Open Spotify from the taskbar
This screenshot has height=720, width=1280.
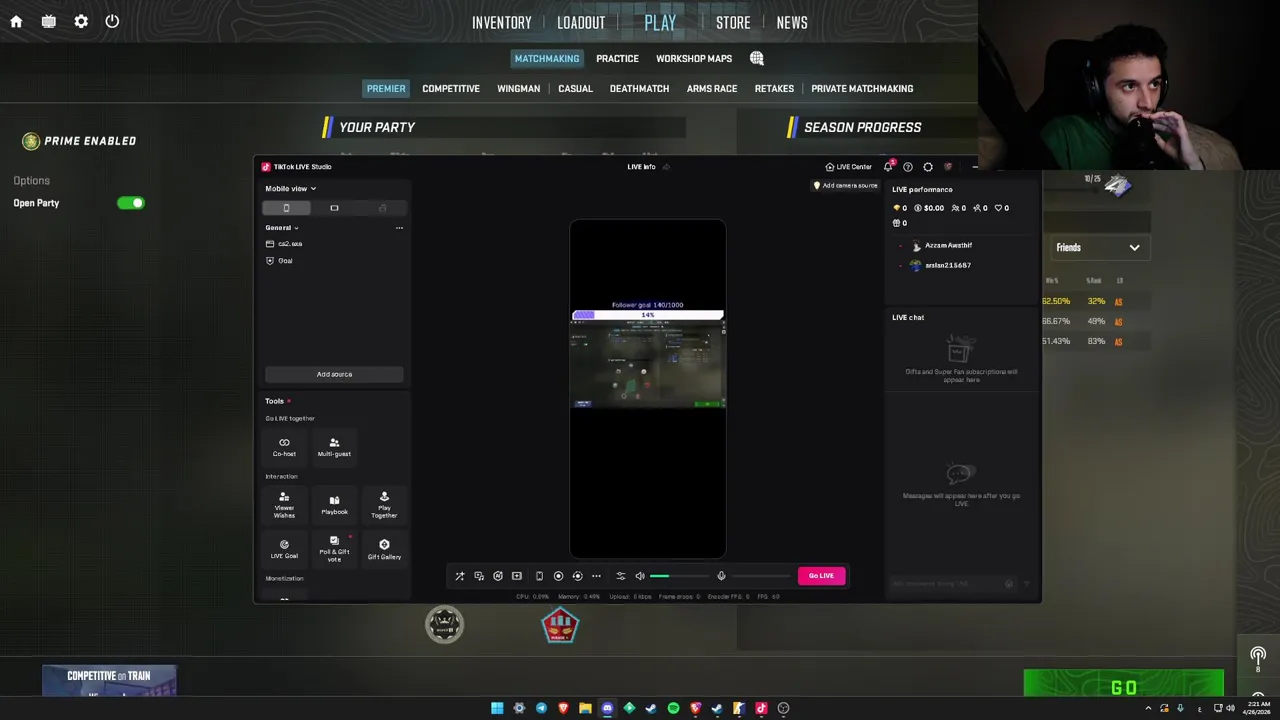pos(673,708)
